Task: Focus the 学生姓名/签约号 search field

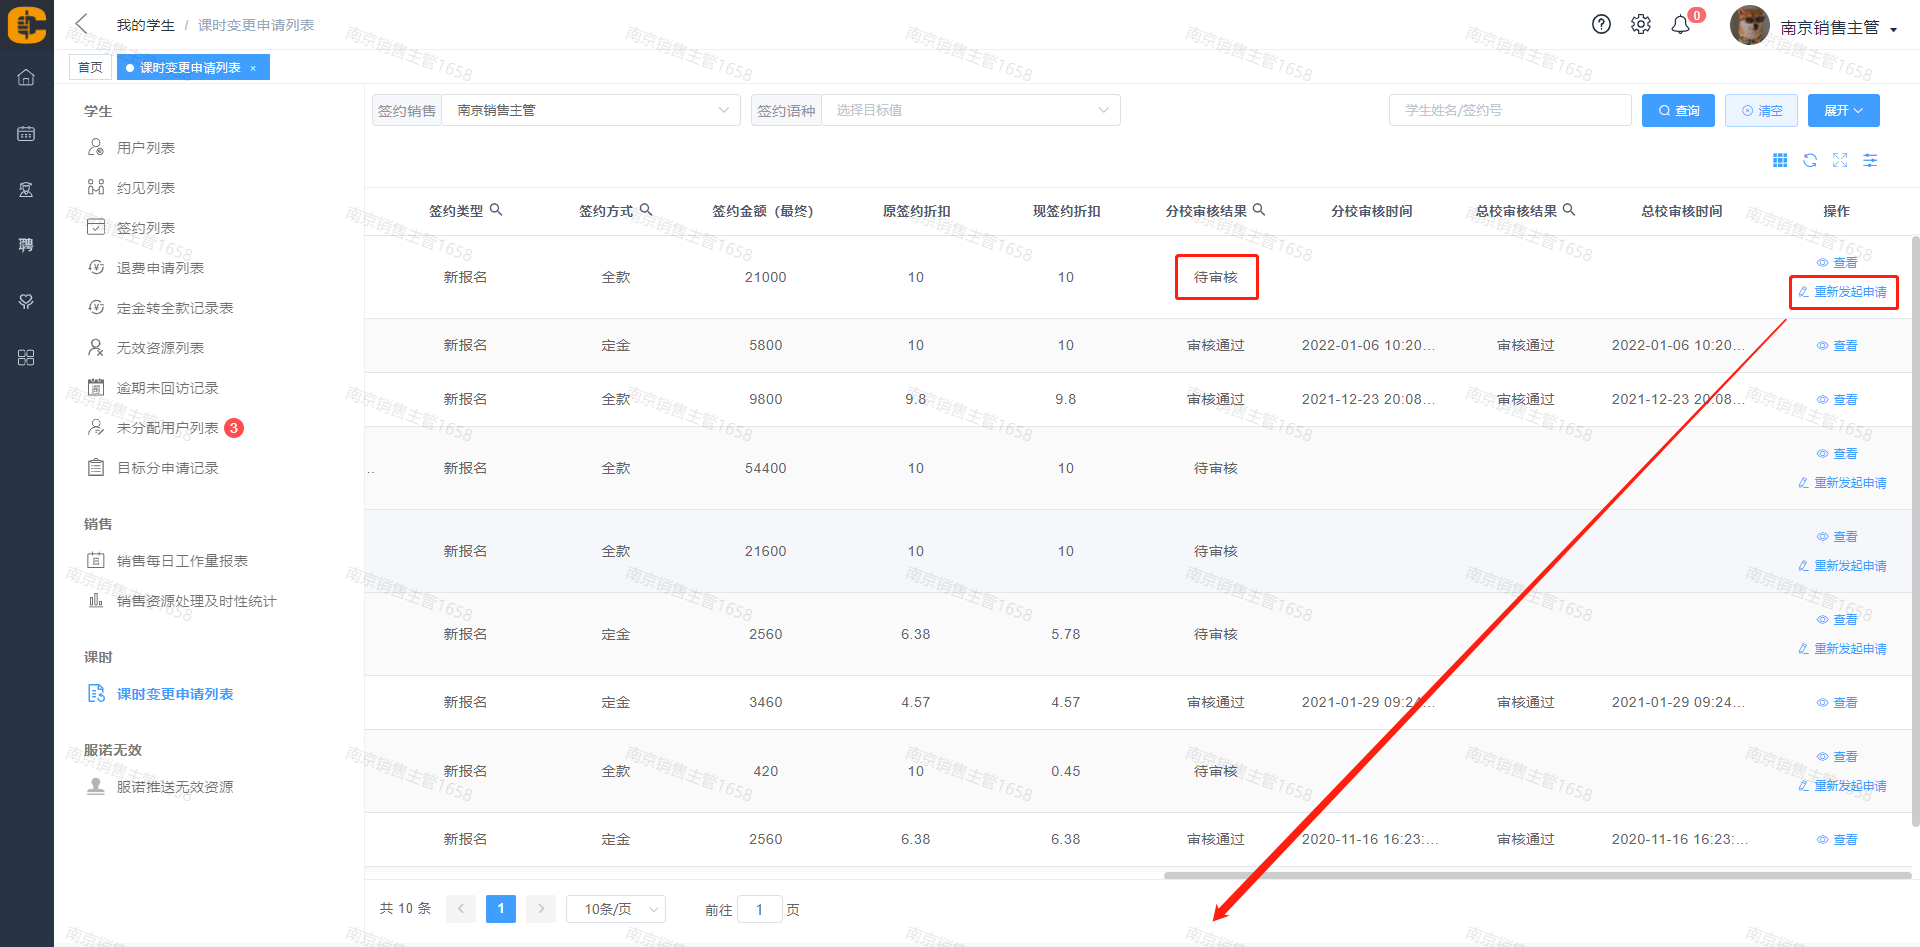Action: (1509, 110)
